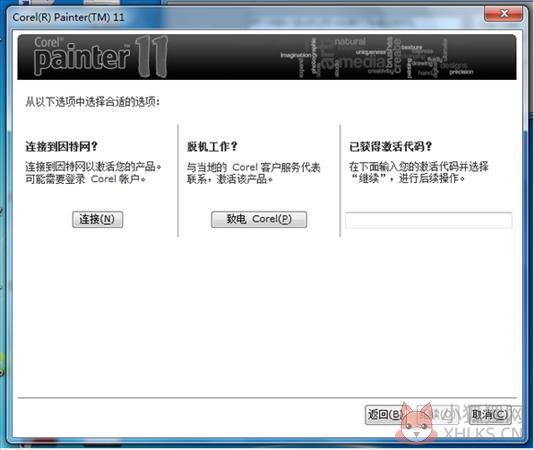
Task: Click the 返回(B) back button
Action: (385, 415)
